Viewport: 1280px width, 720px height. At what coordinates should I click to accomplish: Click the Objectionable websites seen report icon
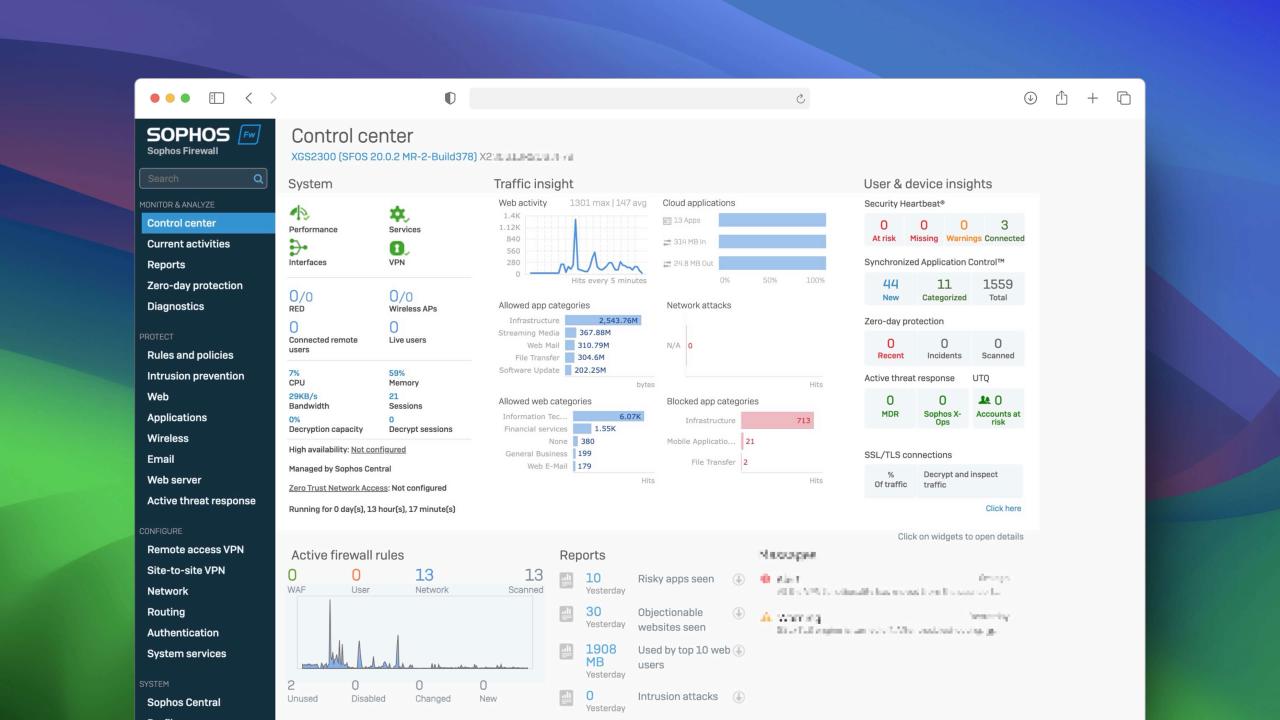point(566,614)
